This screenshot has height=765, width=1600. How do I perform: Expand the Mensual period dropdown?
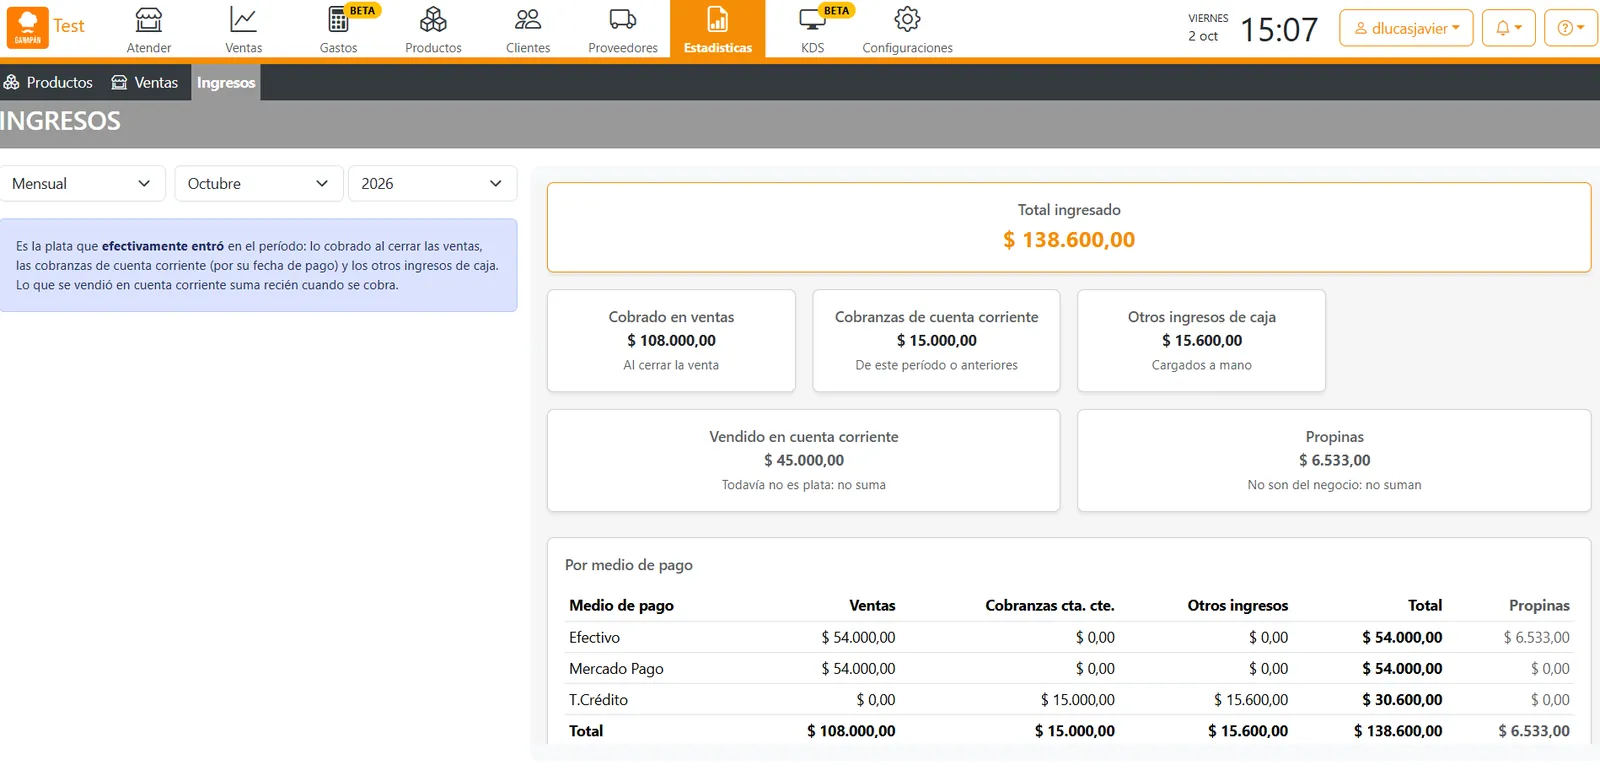click(82, 183)
